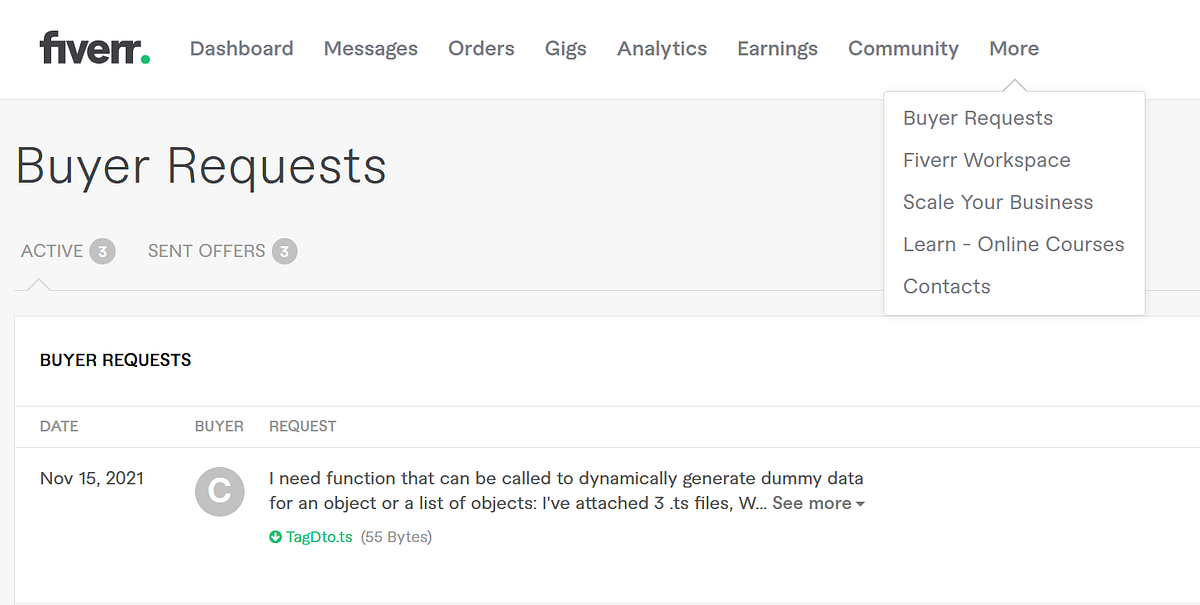Open Orders from top navigation
This screenshot has height=605, width=1200.
point(481,48)
